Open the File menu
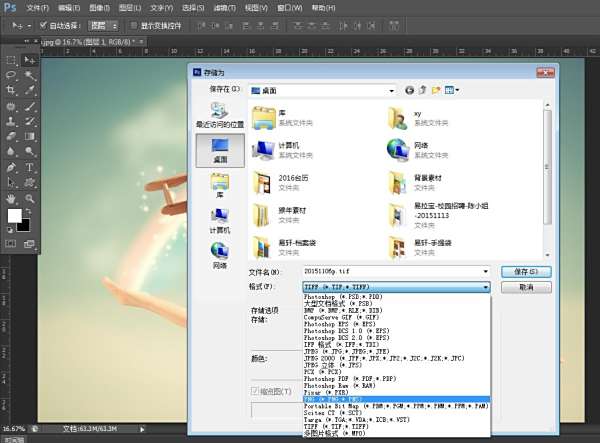 (38, 8)
